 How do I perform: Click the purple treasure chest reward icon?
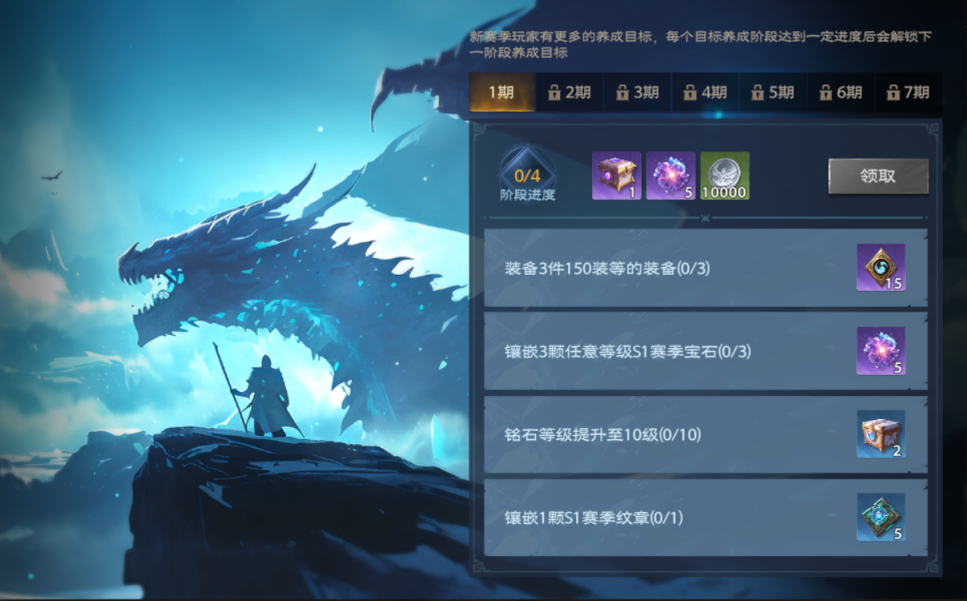click(x=616, y=176)
